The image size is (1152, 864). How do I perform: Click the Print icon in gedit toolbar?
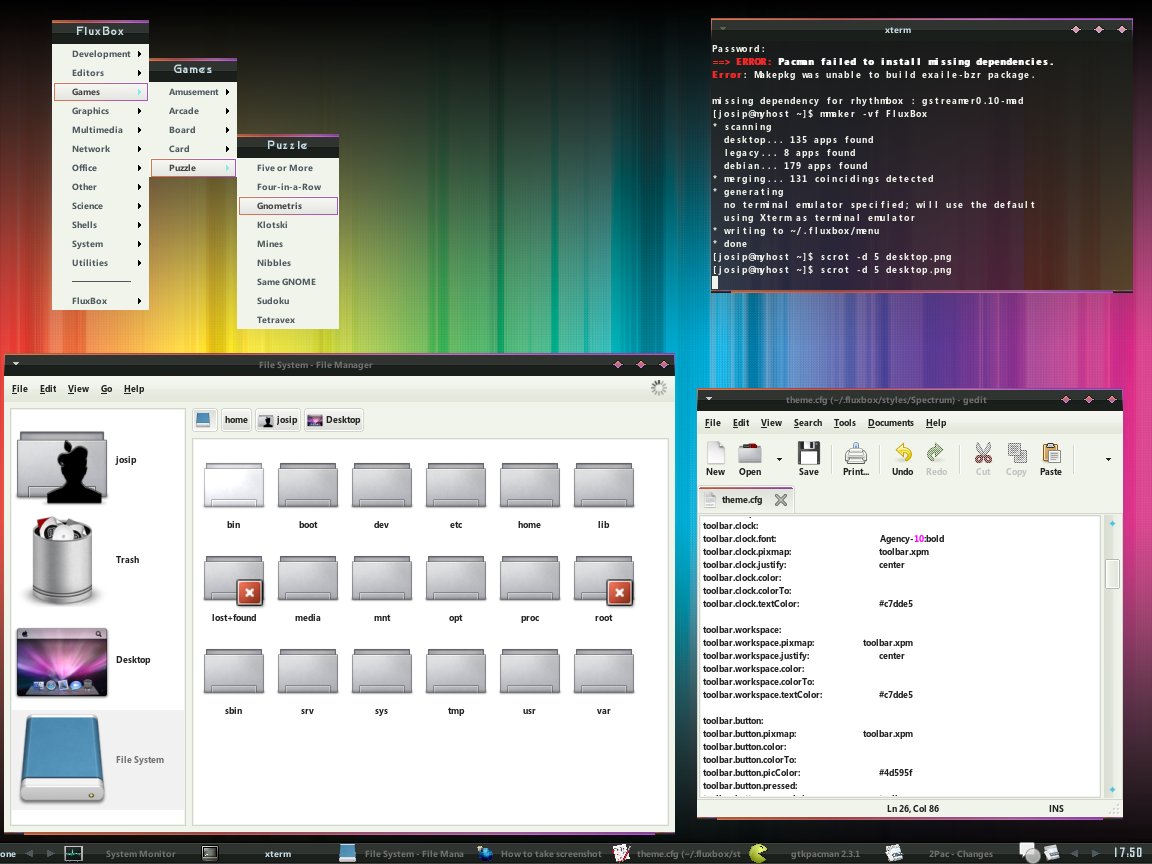point(855,458)
